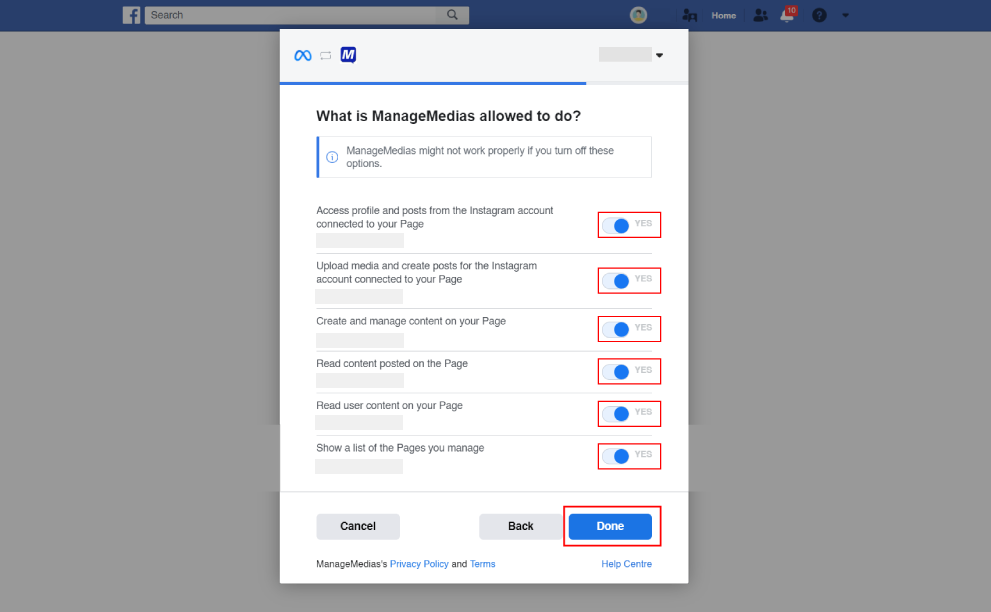Open the Help Centre link
The image size is (991, 612).
626,564
